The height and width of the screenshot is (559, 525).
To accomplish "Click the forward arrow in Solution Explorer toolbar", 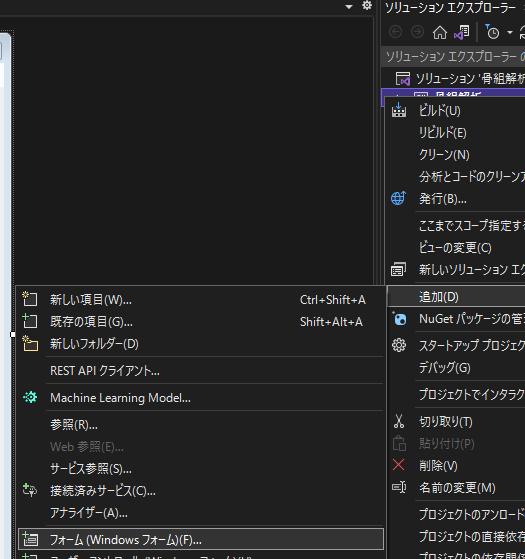I will (x=417, y=32).
